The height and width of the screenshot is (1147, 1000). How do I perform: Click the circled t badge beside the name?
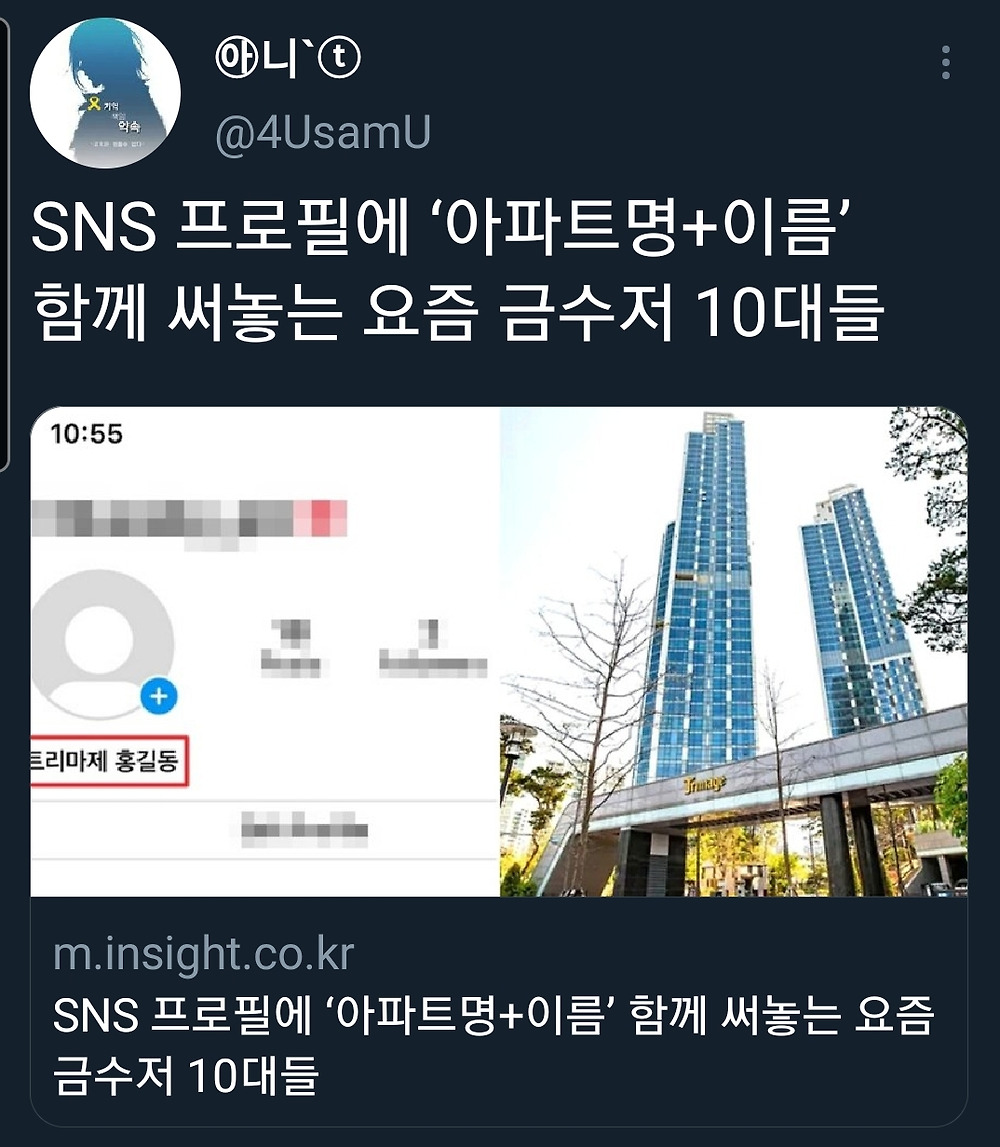pyautogui.click(x=338, y=58)
